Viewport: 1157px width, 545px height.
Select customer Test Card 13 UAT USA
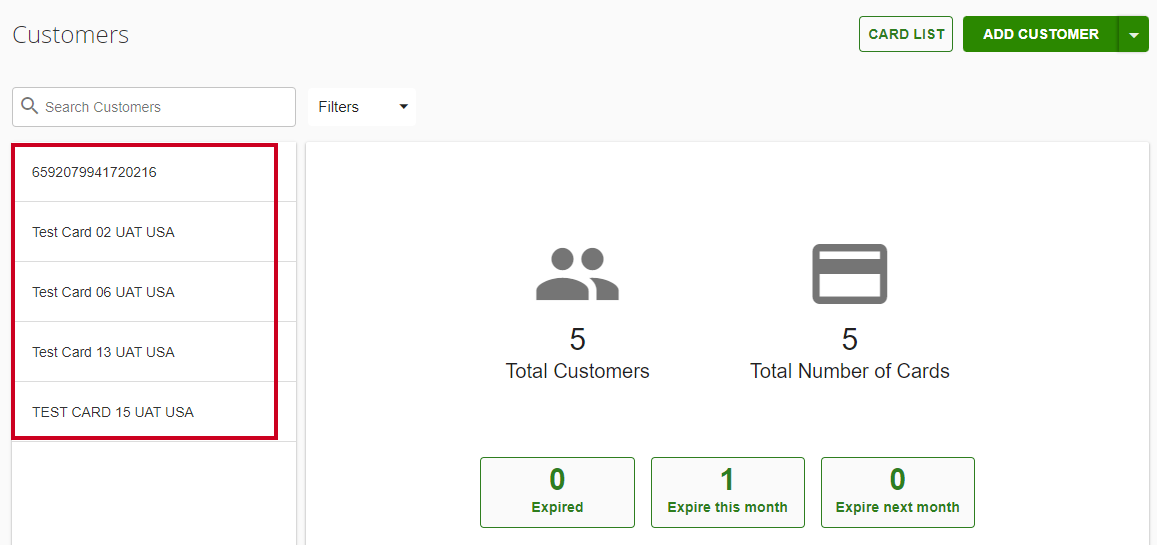(154, 352)
